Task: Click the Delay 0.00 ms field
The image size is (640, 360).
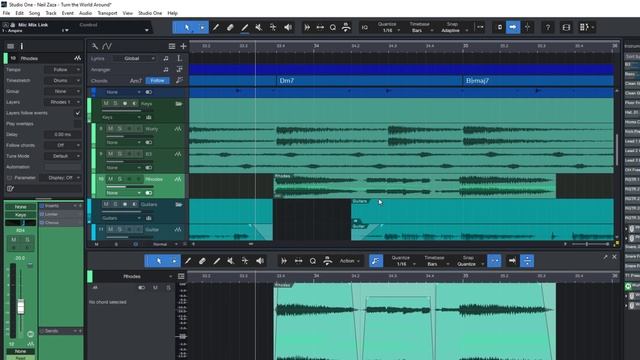Action: (63, 134)
